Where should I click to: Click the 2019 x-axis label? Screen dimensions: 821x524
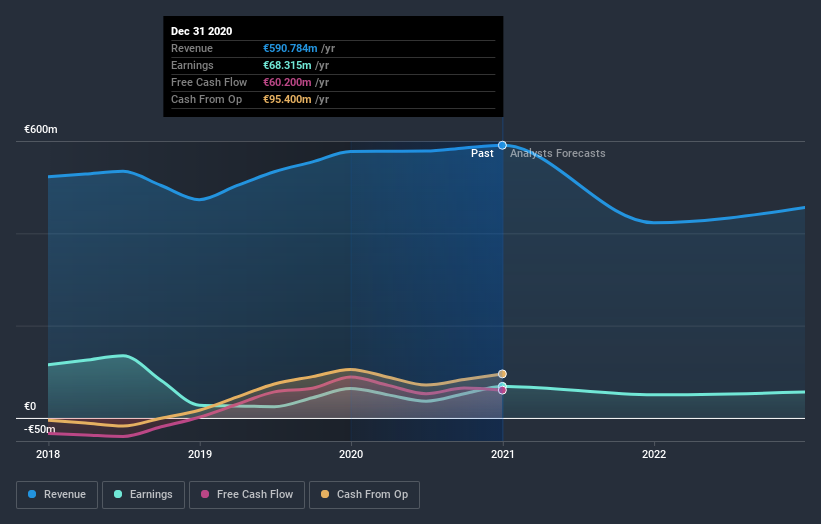point(200,454)
